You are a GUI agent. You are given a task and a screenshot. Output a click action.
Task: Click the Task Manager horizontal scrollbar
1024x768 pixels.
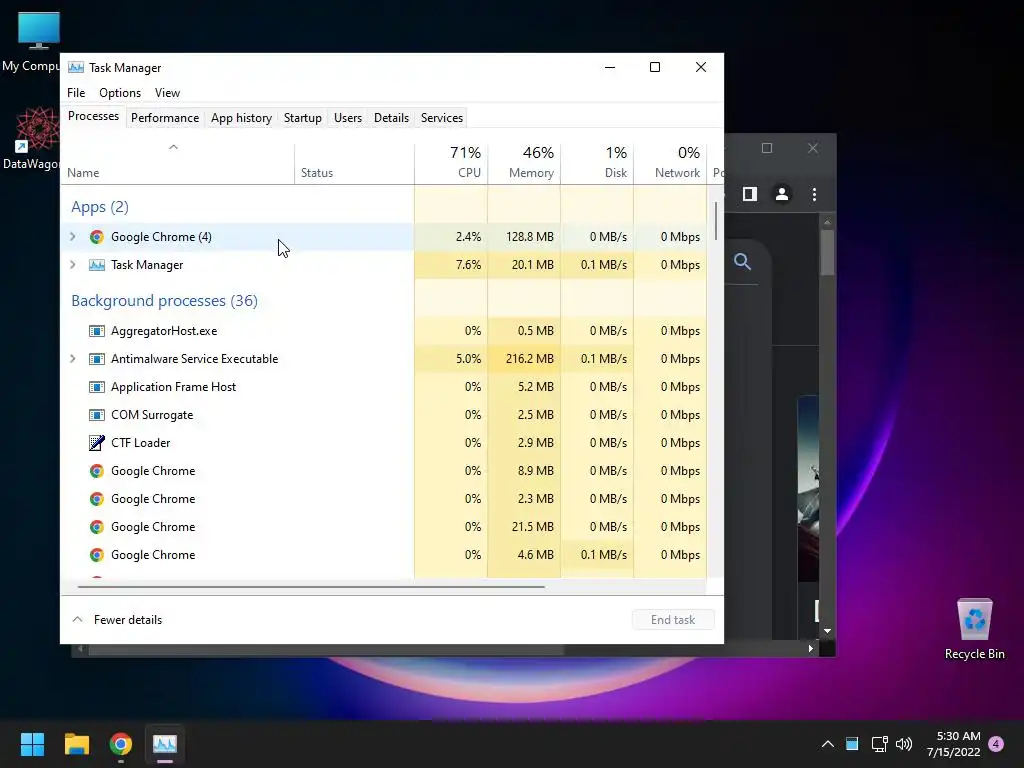point(311,586)
